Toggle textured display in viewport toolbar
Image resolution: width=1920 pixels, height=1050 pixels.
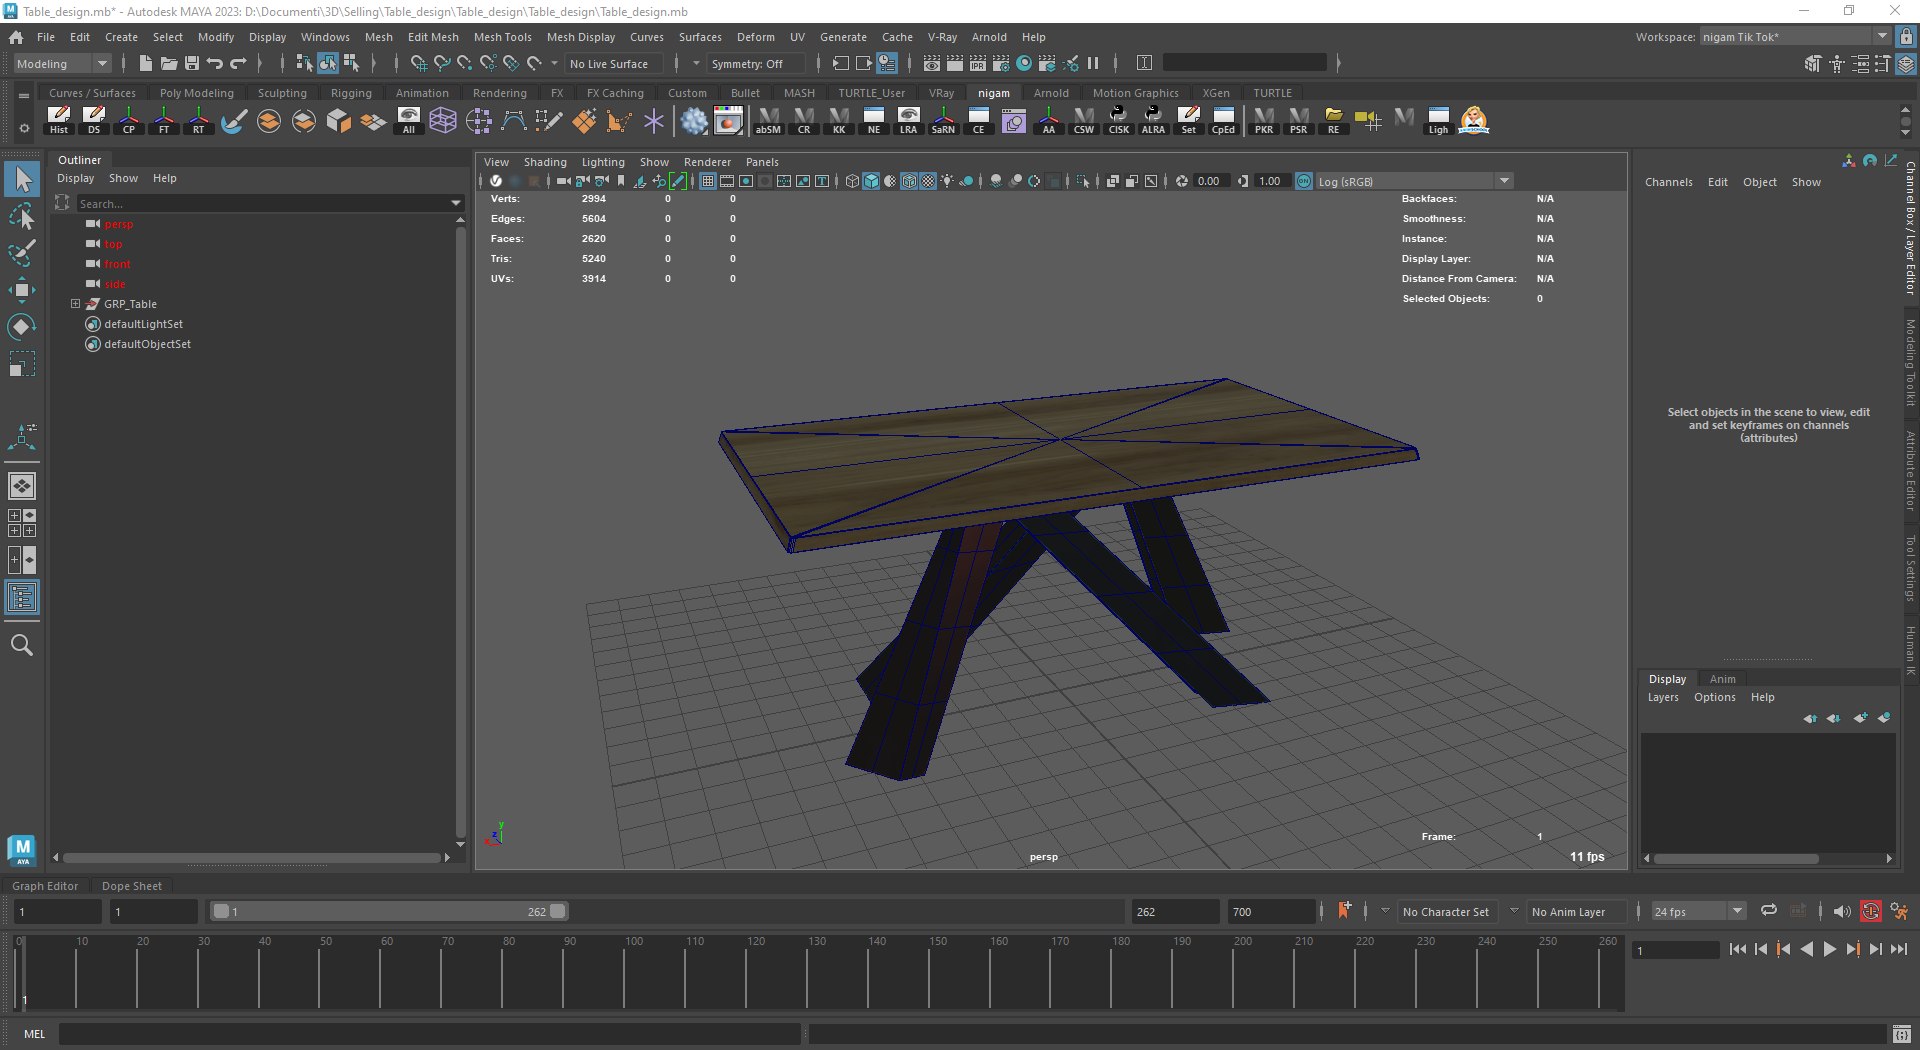coord(928,181)
